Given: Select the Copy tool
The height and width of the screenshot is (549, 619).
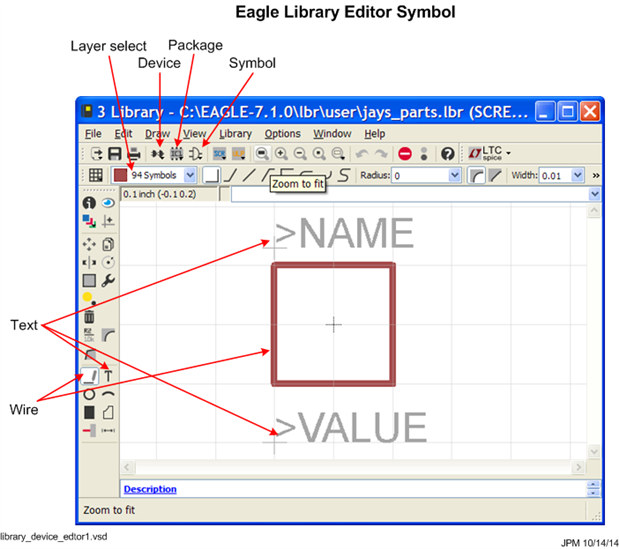Looking at the screenshot, I should (x=108, y=244).
